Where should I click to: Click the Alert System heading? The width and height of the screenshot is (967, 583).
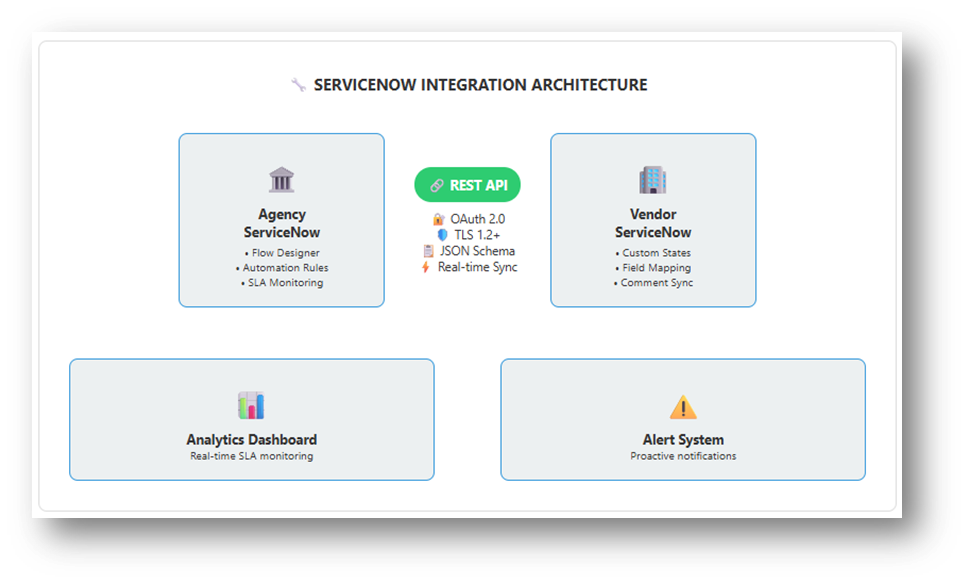tap(683, 440)
